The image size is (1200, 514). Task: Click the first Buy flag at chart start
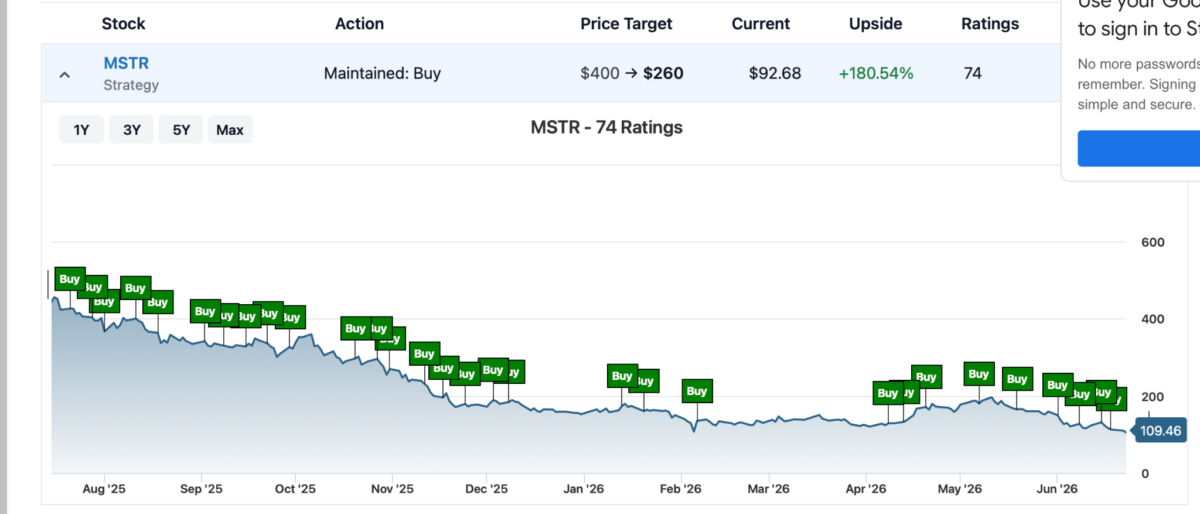coord(69,279)
